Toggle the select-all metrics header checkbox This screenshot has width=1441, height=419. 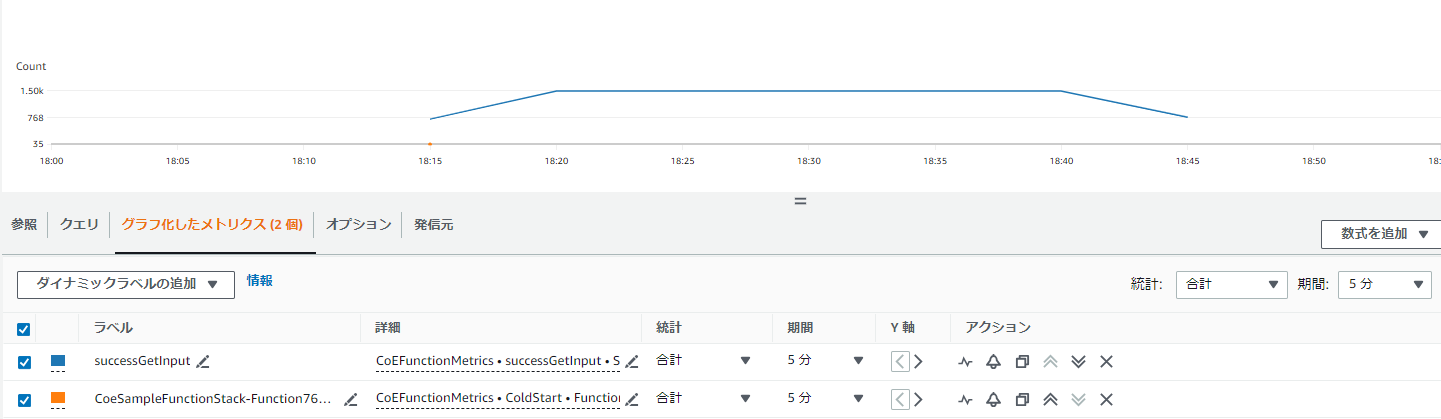[x=24, y=329]
